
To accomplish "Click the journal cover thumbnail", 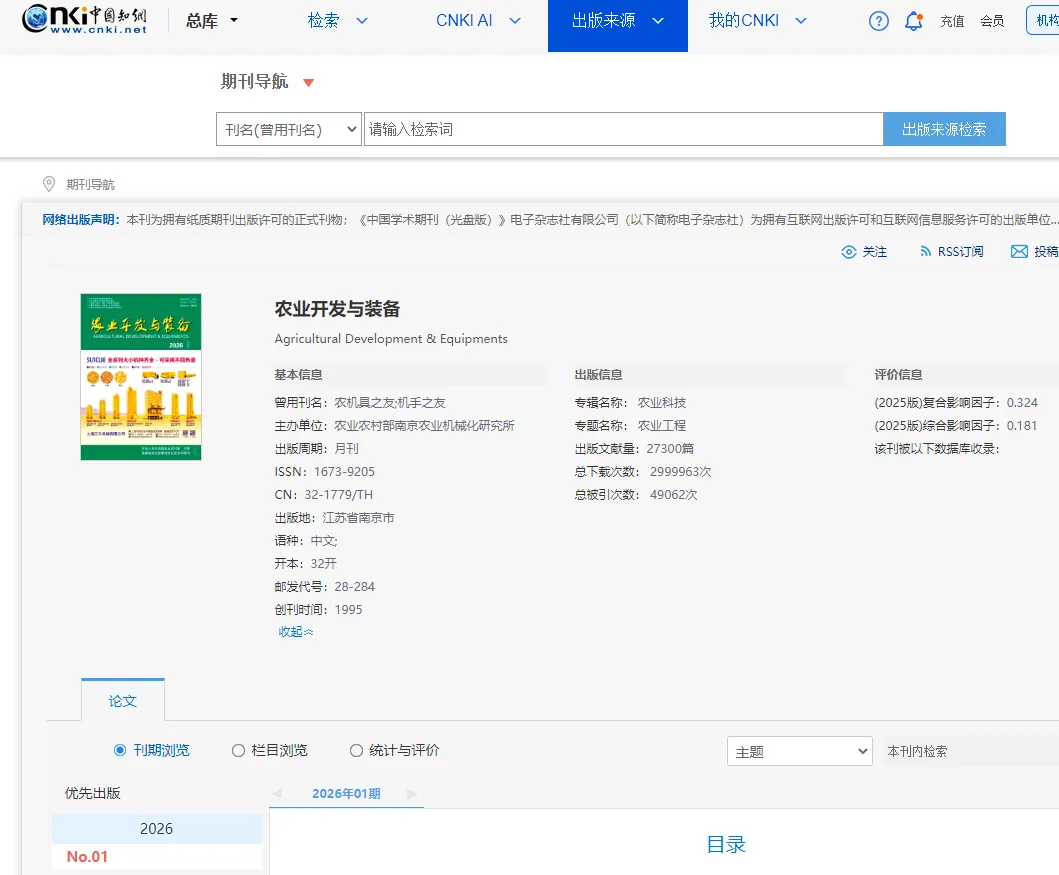I will [140, 377].
